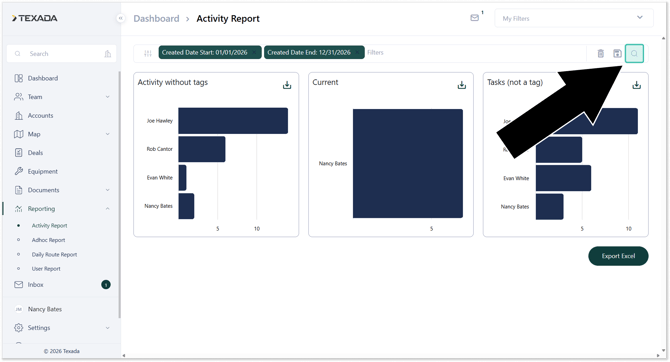The height and width of the screenshot is (362, 670).
Task: Remove the Created Date End filter chip
Action: click(x=358, y=53)
